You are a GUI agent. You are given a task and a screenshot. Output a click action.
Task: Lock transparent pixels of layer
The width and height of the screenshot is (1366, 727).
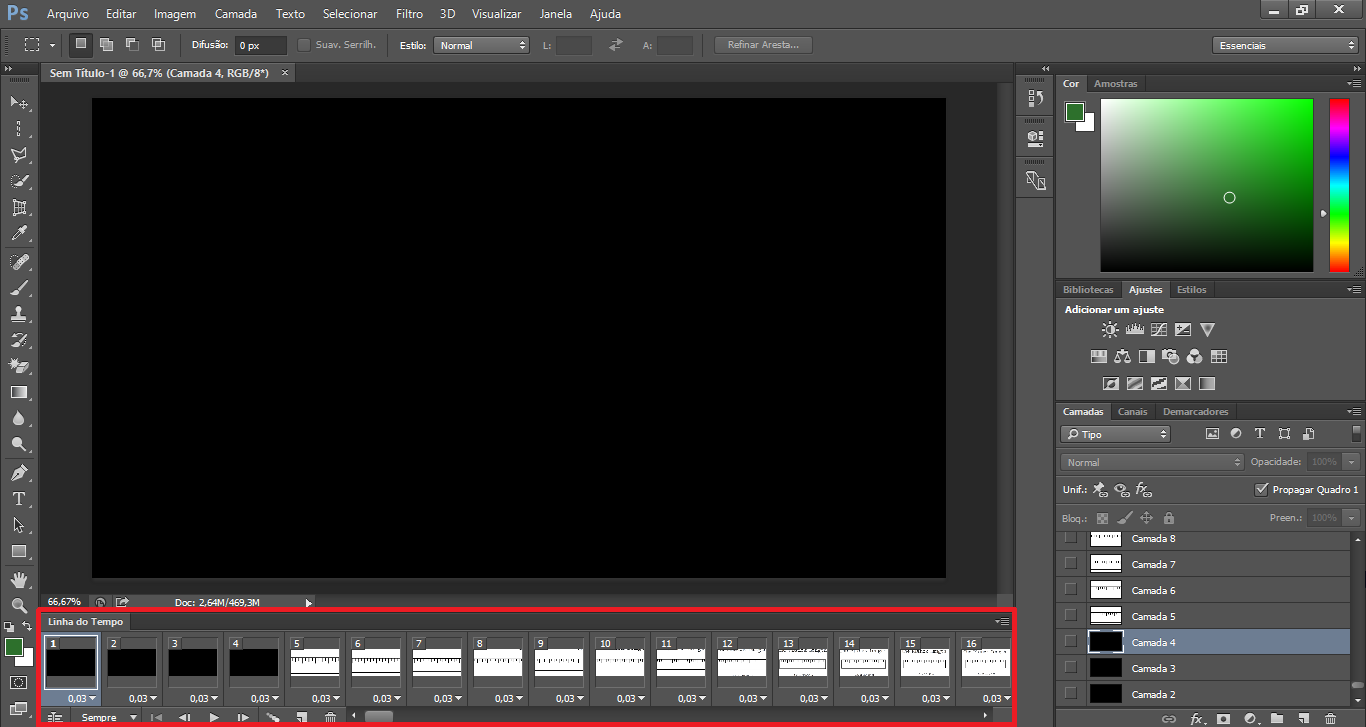tap(1102, 518)
